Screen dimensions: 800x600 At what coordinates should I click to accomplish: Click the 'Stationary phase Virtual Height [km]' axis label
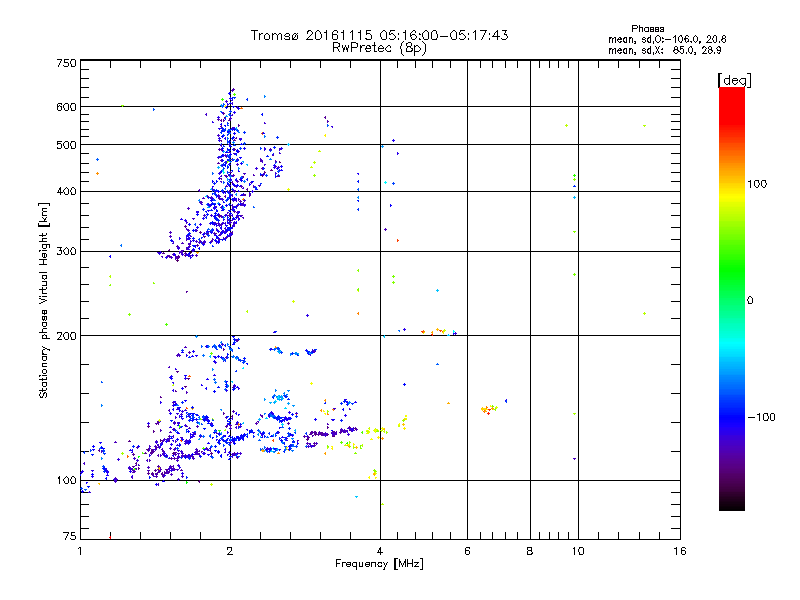44,301
